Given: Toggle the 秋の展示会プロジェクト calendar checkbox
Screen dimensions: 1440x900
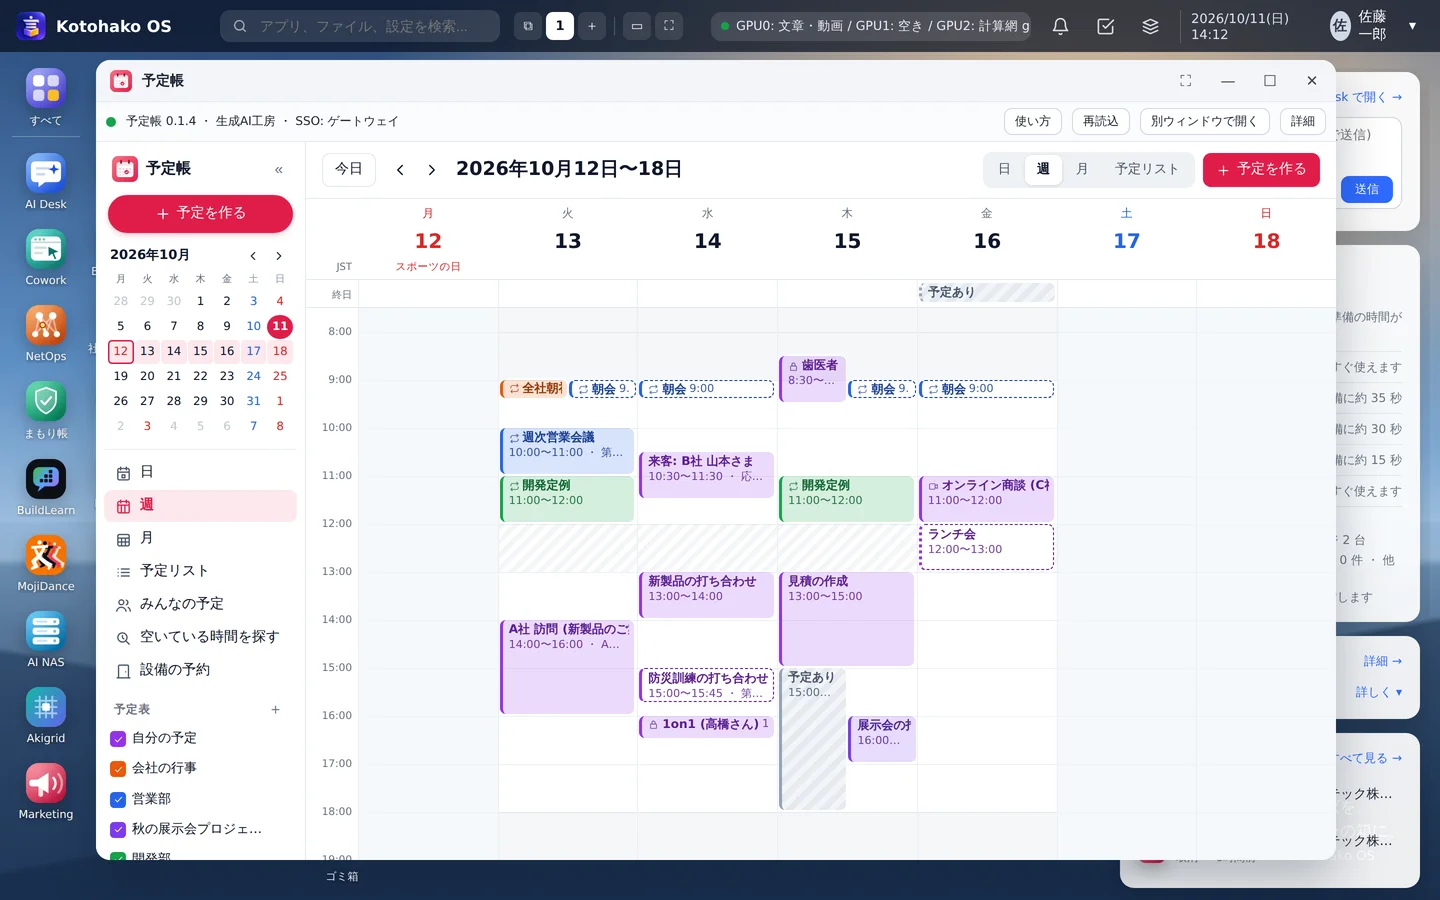Looking at the screenshot, I should tap(118, 830).
